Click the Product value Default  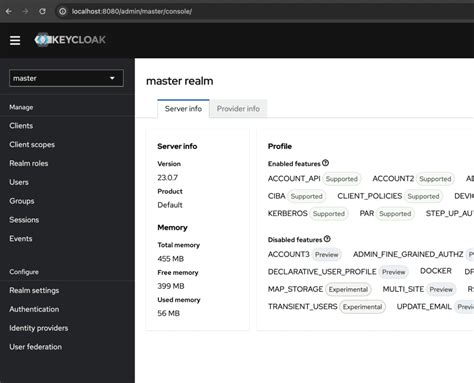(170, 205)
